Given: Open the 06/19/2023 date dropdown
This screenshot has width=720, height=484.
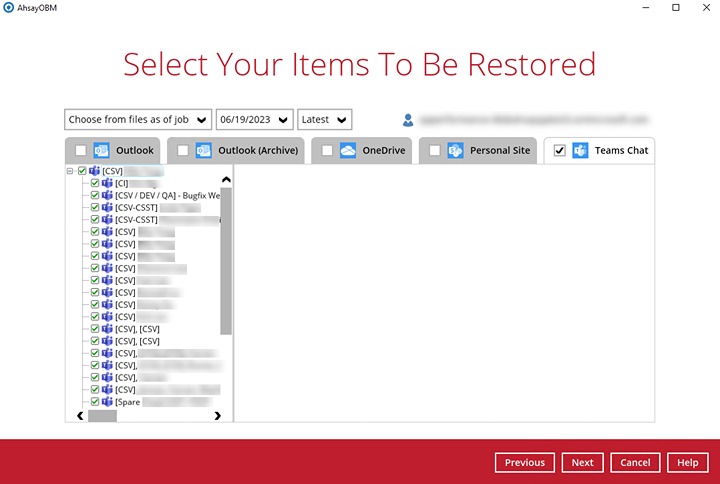Looking at the screenshot, I should pos(254,120).
